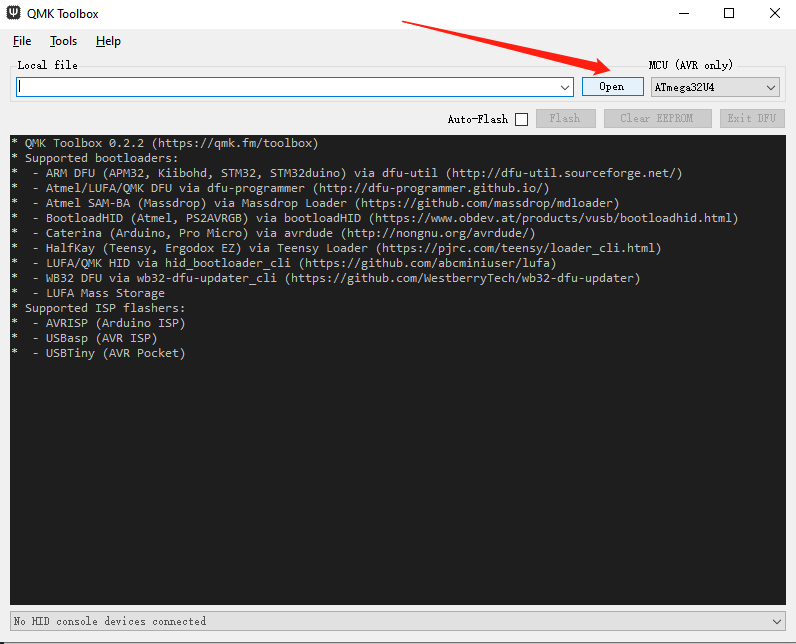Open the Help menu
The width and height of the screenshot is (796, 644).
(x=108, y=41)
